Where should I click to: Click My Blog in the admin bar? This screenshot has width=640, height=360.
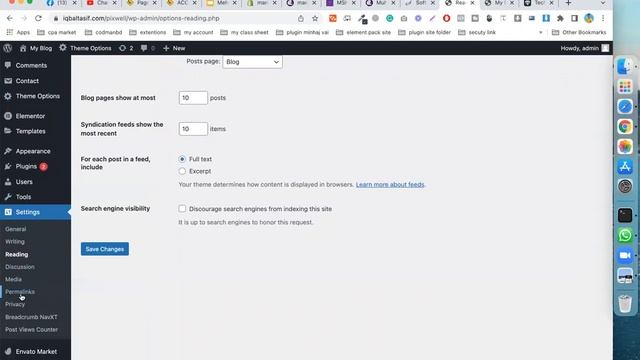pos(36,48)
